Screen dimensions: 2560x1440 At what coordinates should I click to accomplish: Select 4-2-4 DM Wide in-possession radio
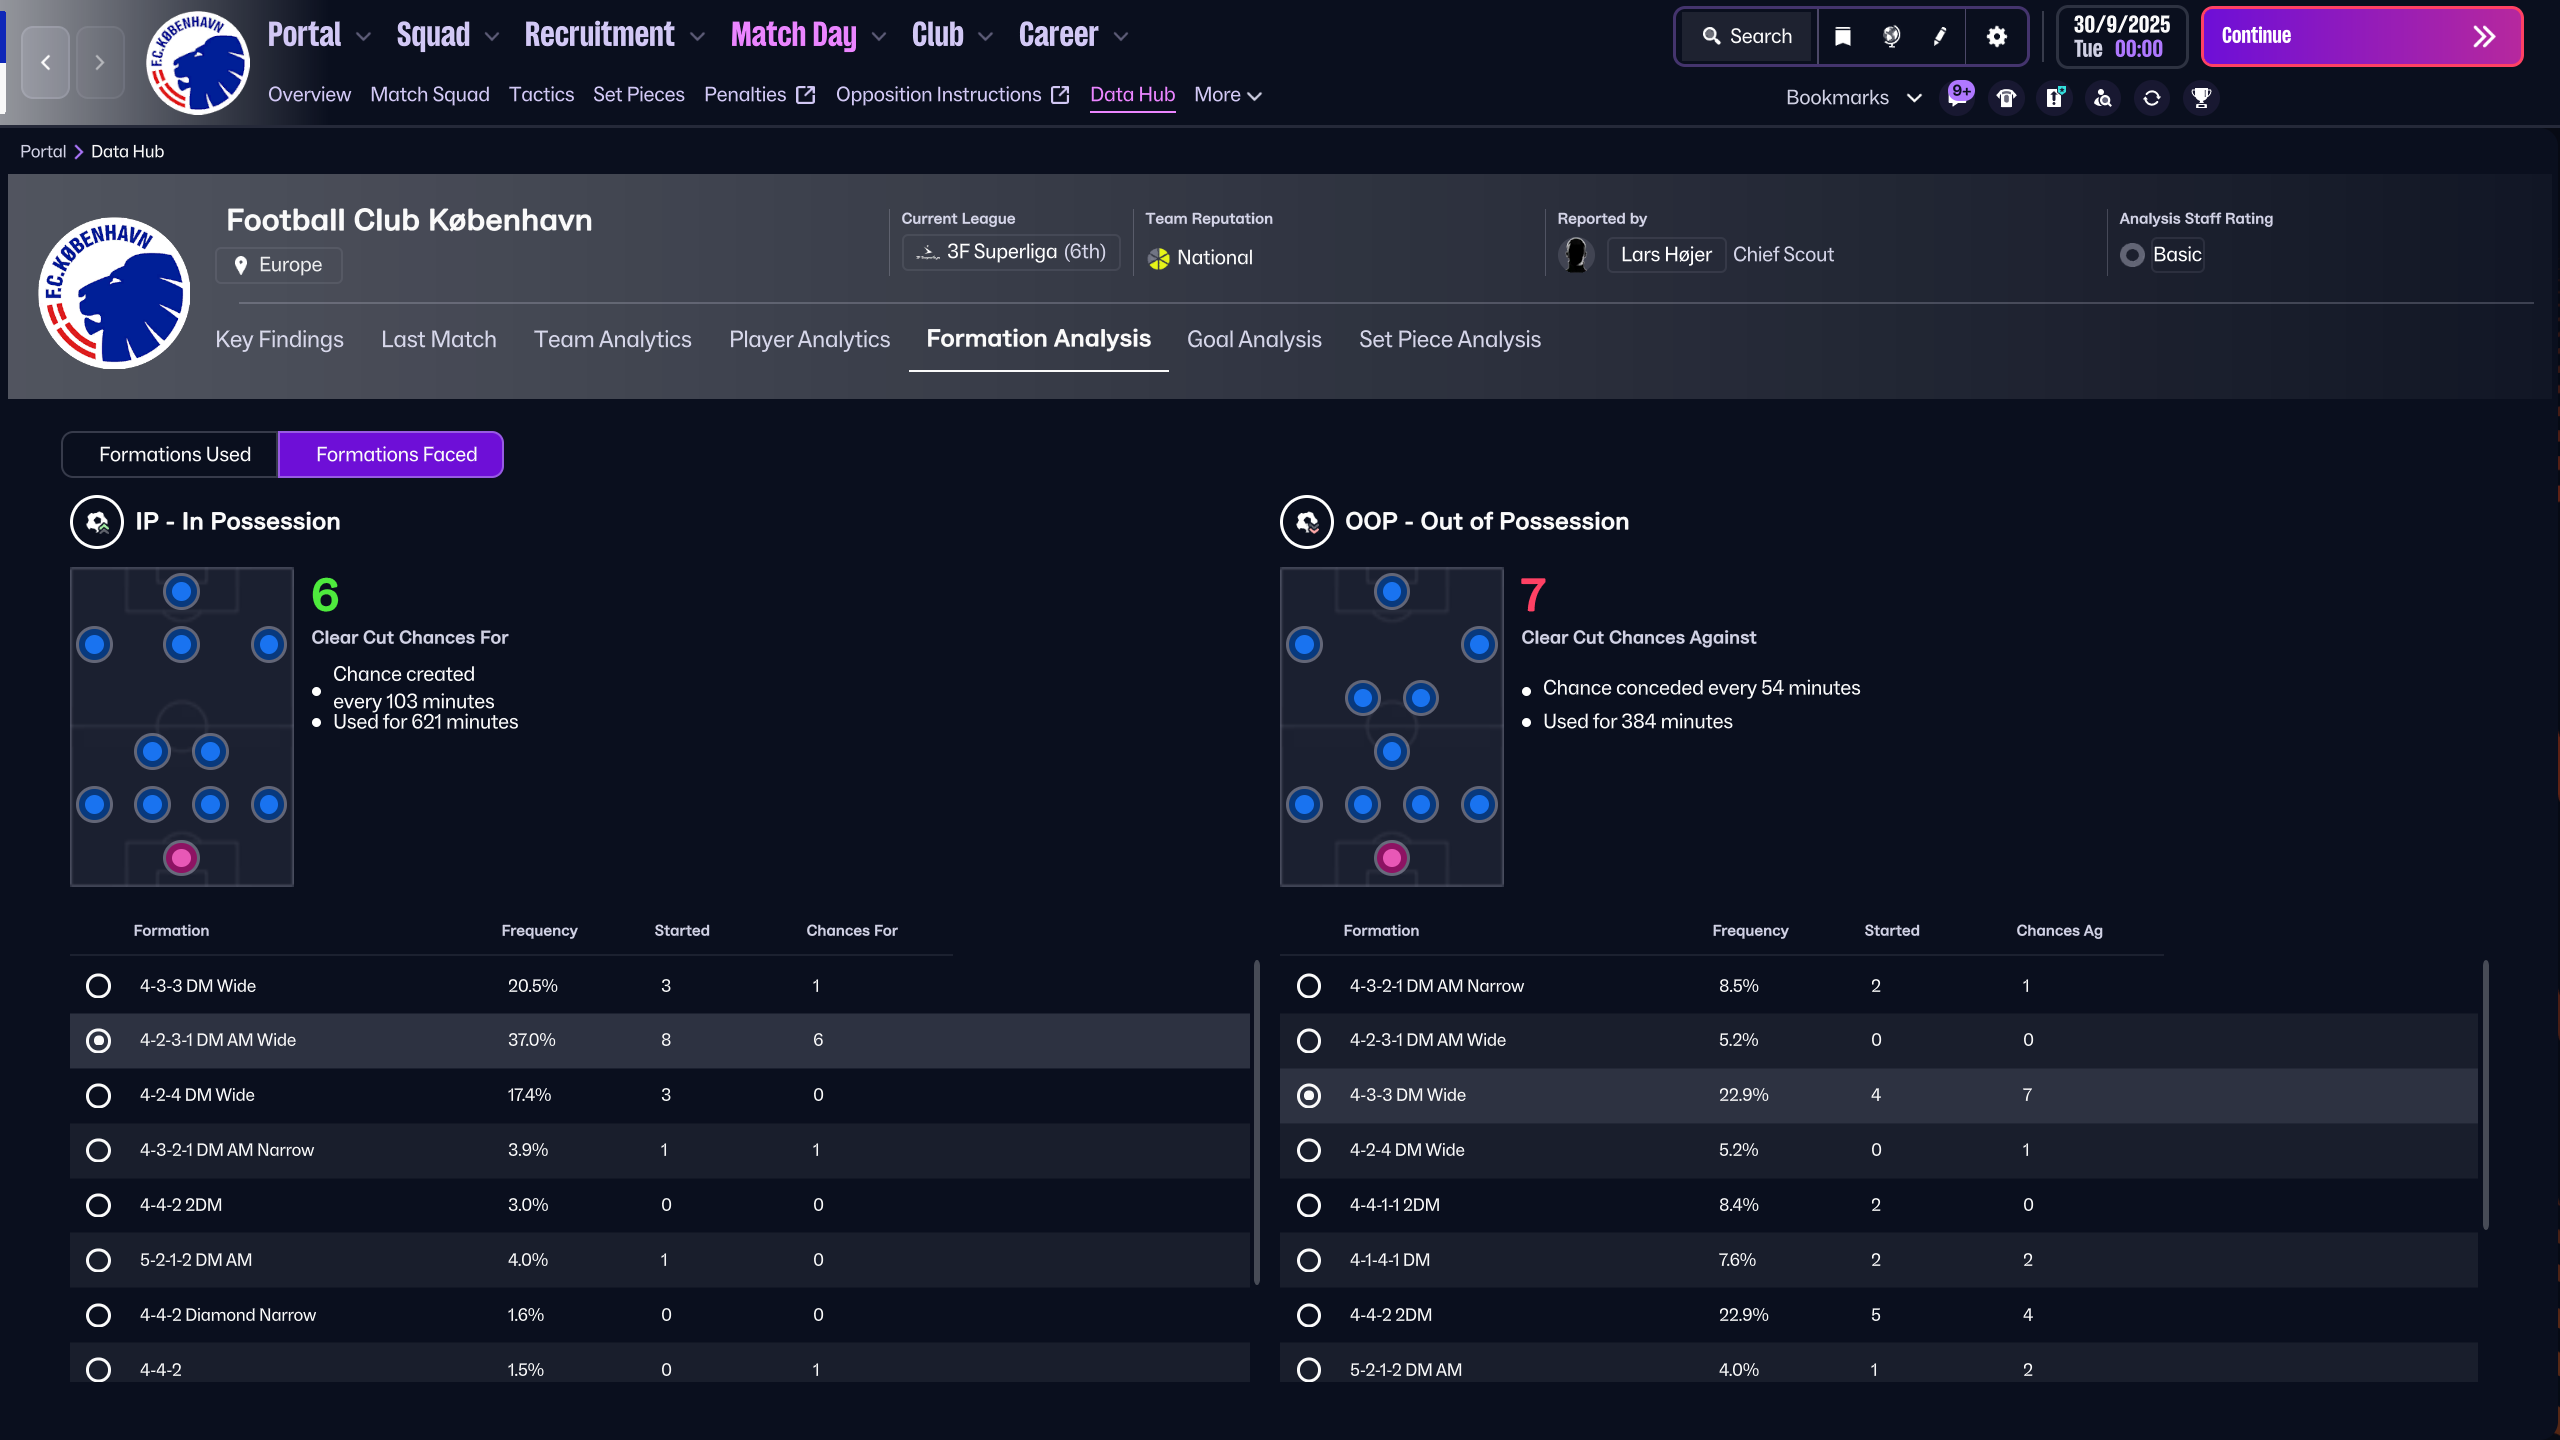pyautogui.click(x=98, y=1095)
